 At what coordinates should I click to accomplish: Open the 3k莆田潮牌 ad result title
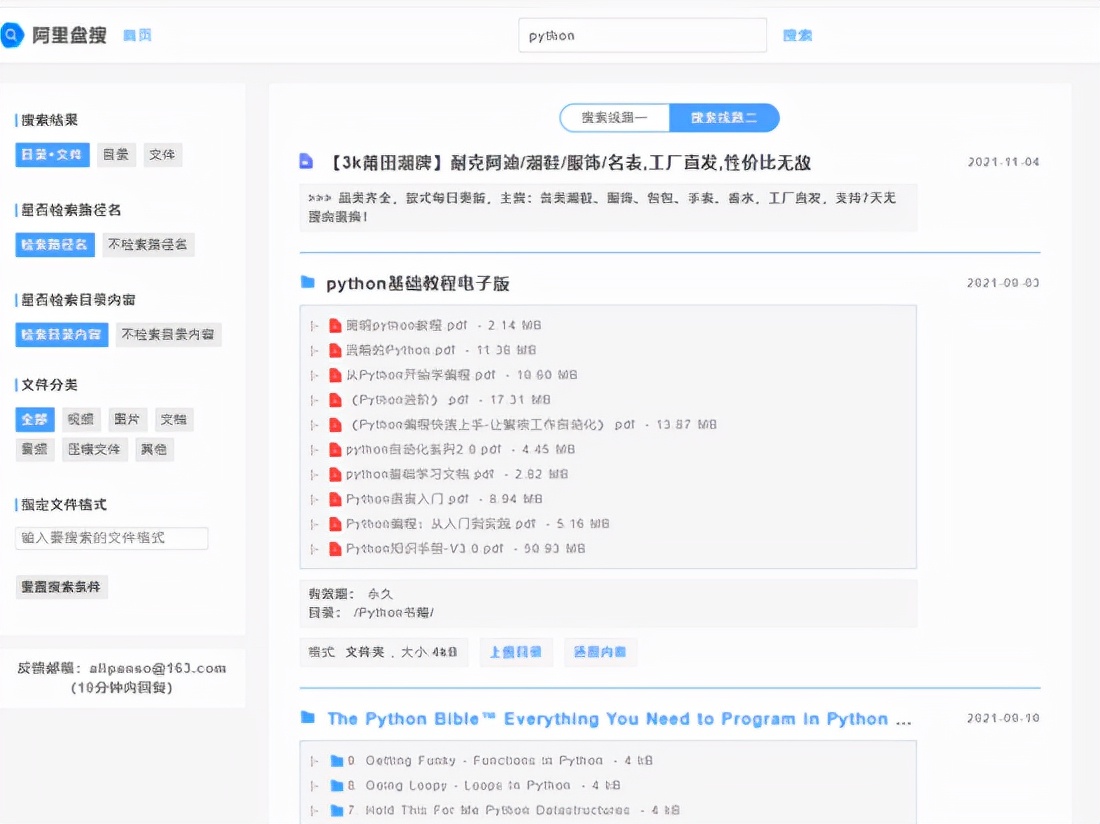pos(569,163)
